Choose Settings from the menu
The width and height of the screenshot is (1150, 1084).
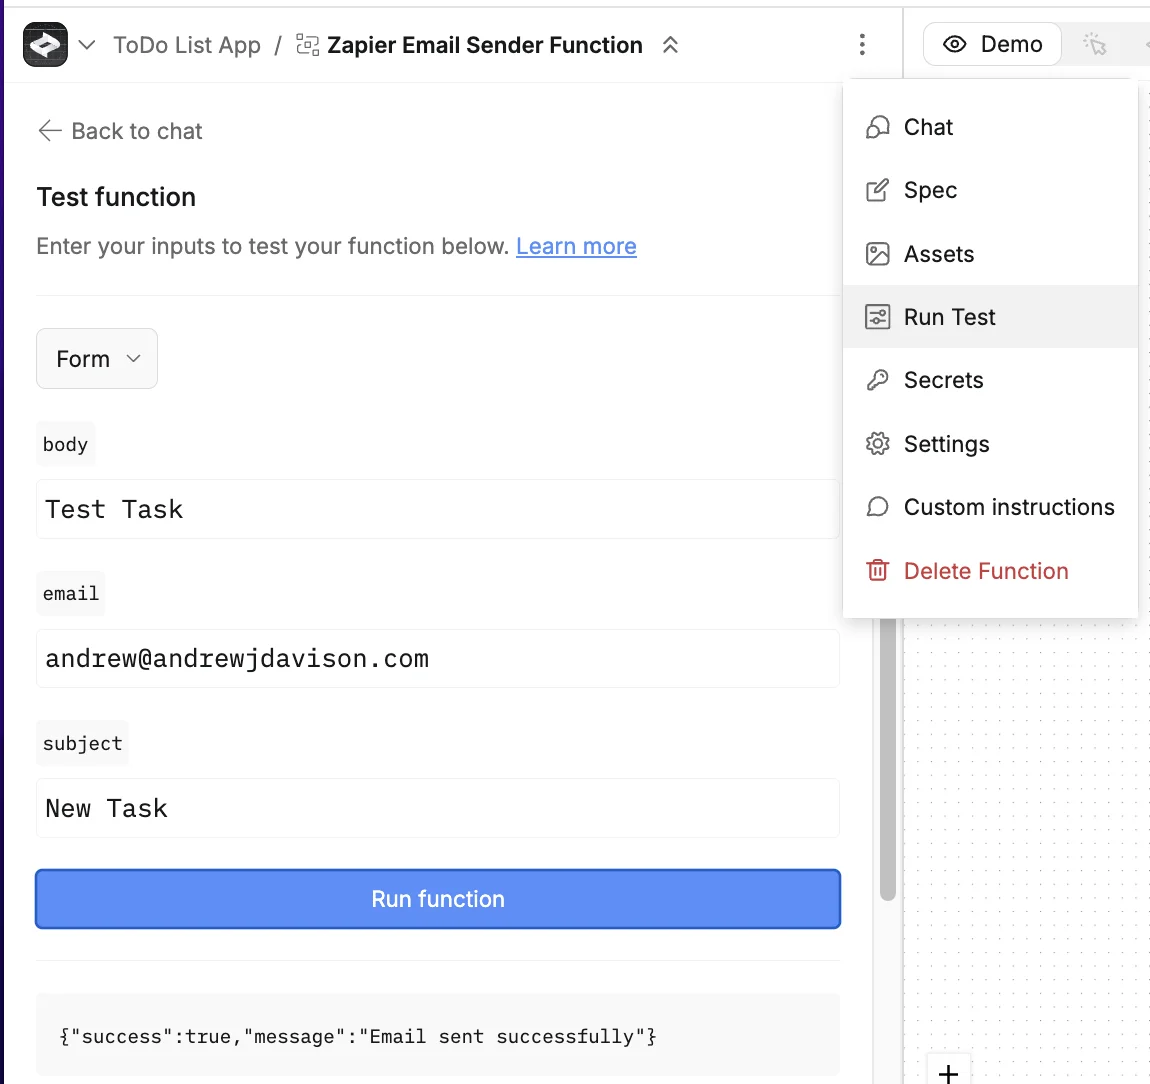pyautogui.click(x=990, y=444)
